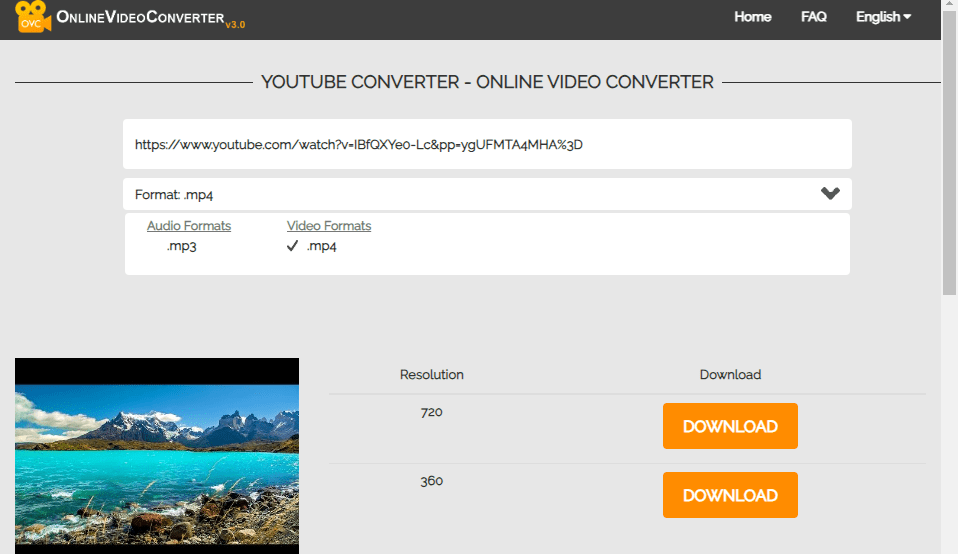Screen dimensions: 958x554
Task: Click the Video Formats heading
Action: pyautogui.click(x=329, y=226)
